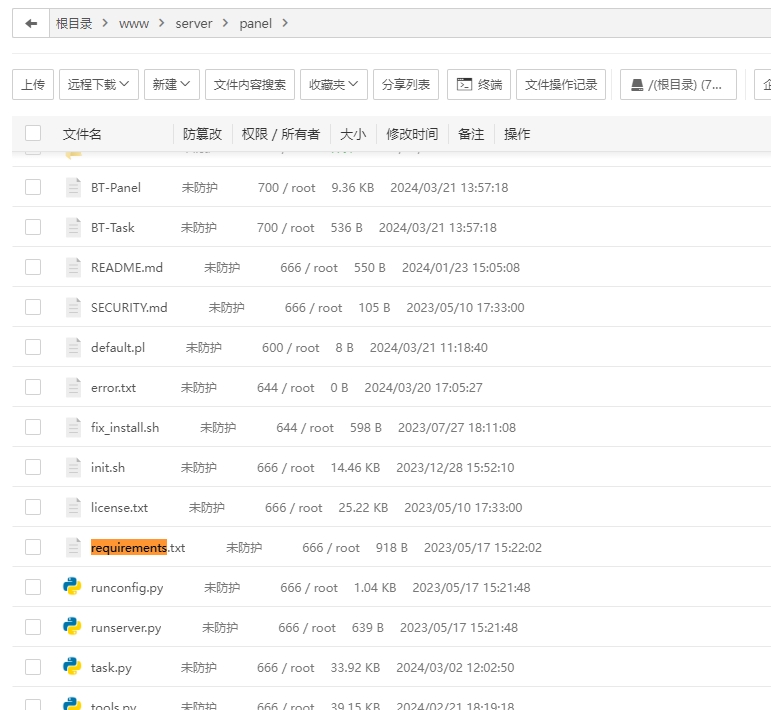Viewport: 771px width, 710px height.
Task: Tick the task.py checkbox
Action: (33, 667)
